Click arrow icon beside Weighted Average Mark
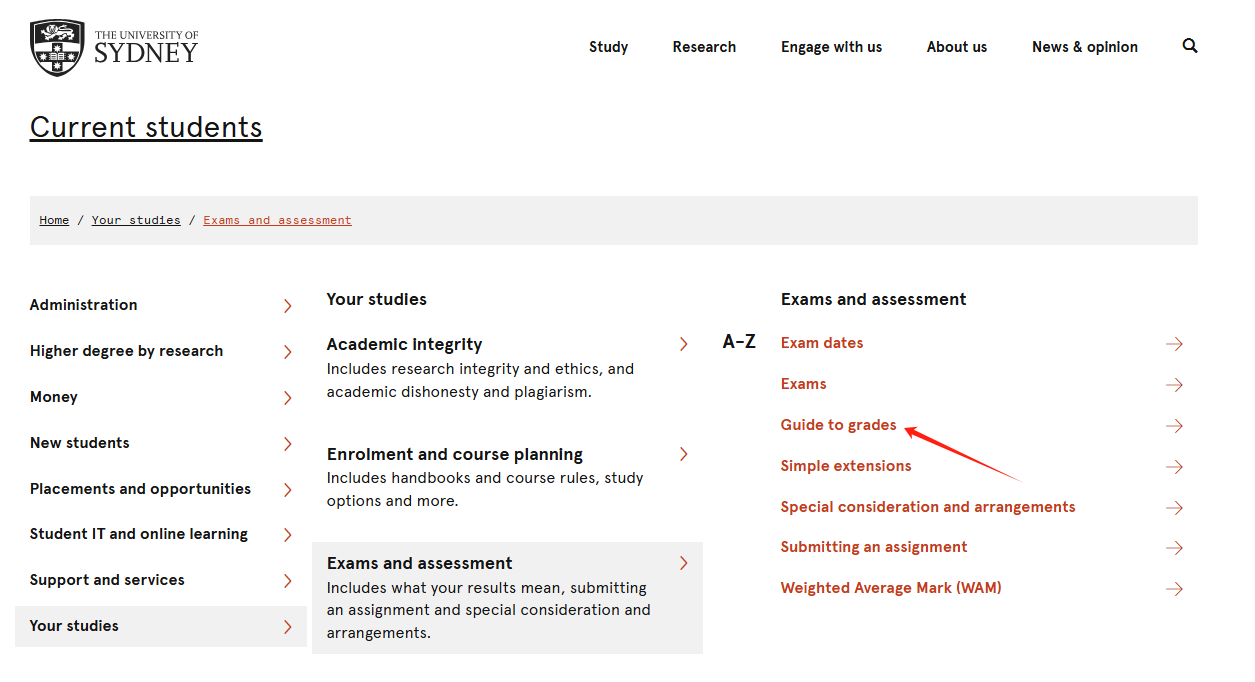This screenshot has height=682, width=1255. click(1174, 589)
